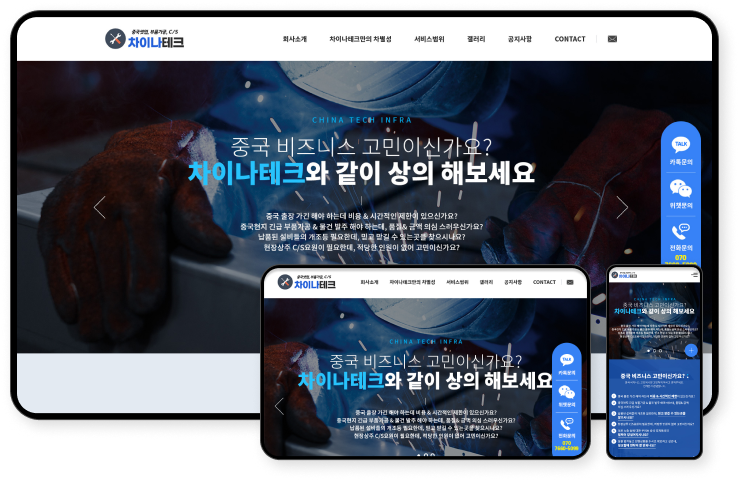The height and width of the screenshot is (481, 739).
Task: Select 서비스범위 in the desktop navigation
Action: (x=429, y=39)
